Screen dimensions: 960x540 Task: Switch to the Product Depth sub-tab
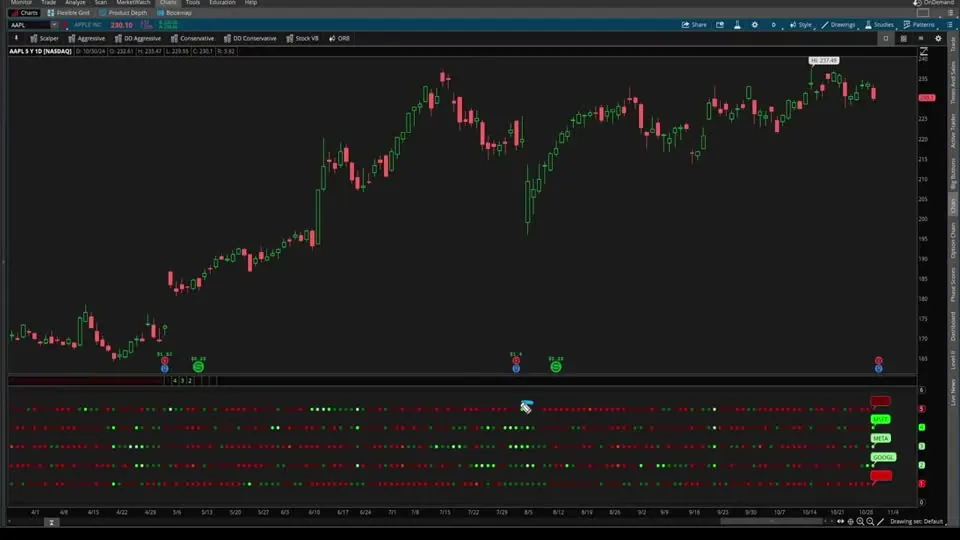tap(123, 13)
